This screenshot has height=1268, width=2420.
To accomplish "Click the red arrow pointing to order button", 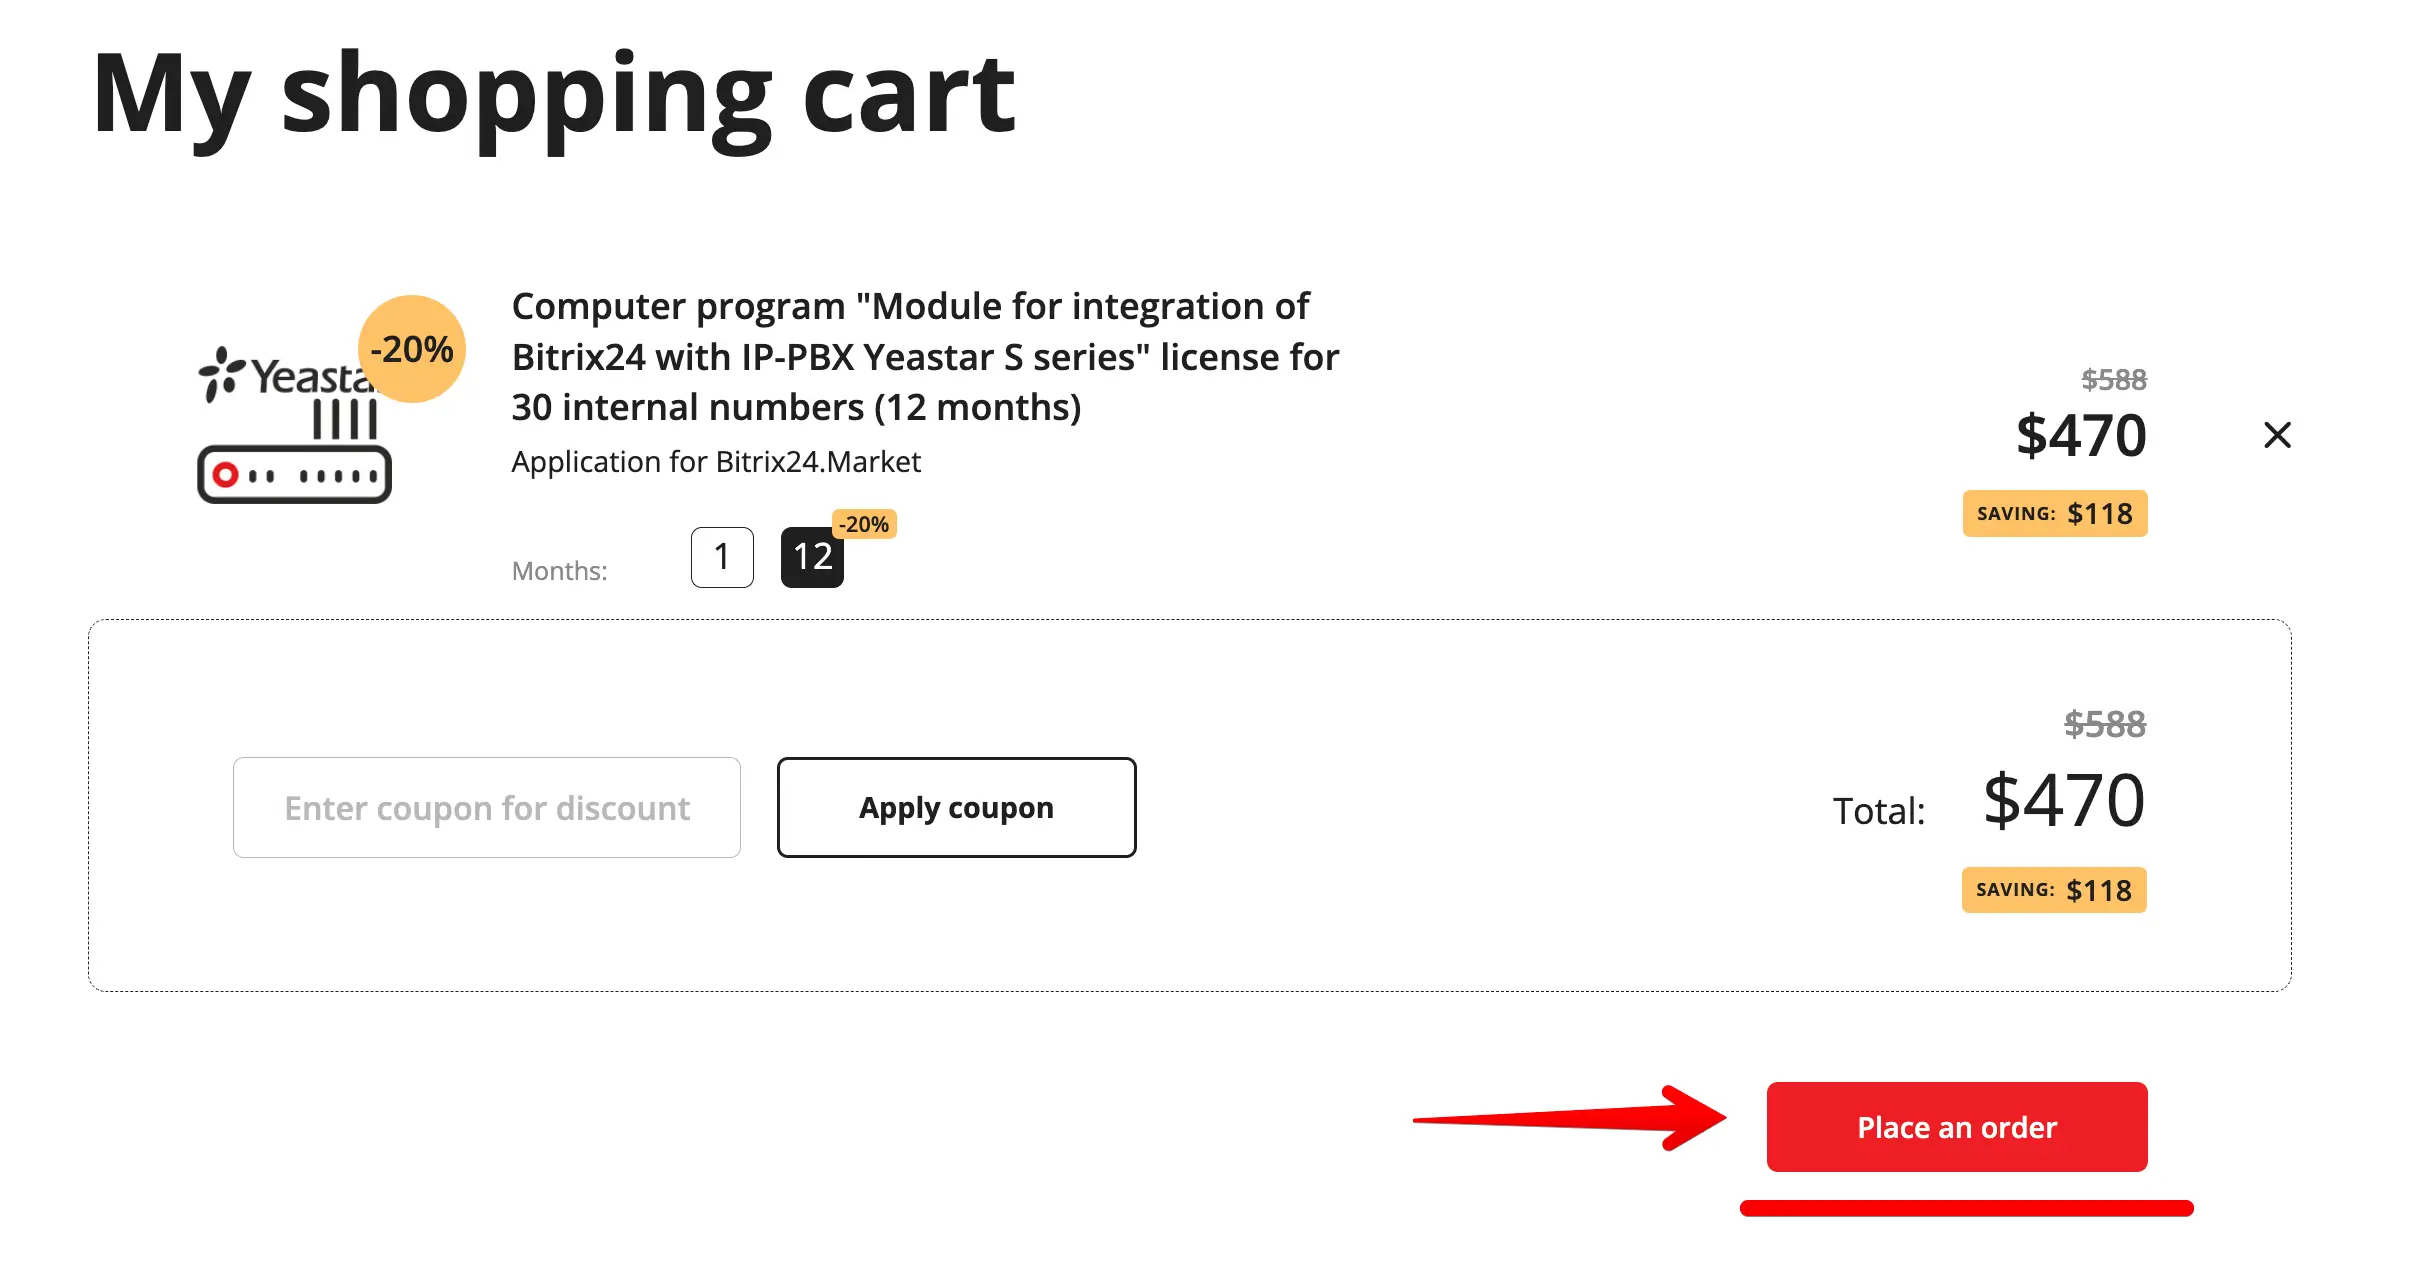I will 1570,1119.
